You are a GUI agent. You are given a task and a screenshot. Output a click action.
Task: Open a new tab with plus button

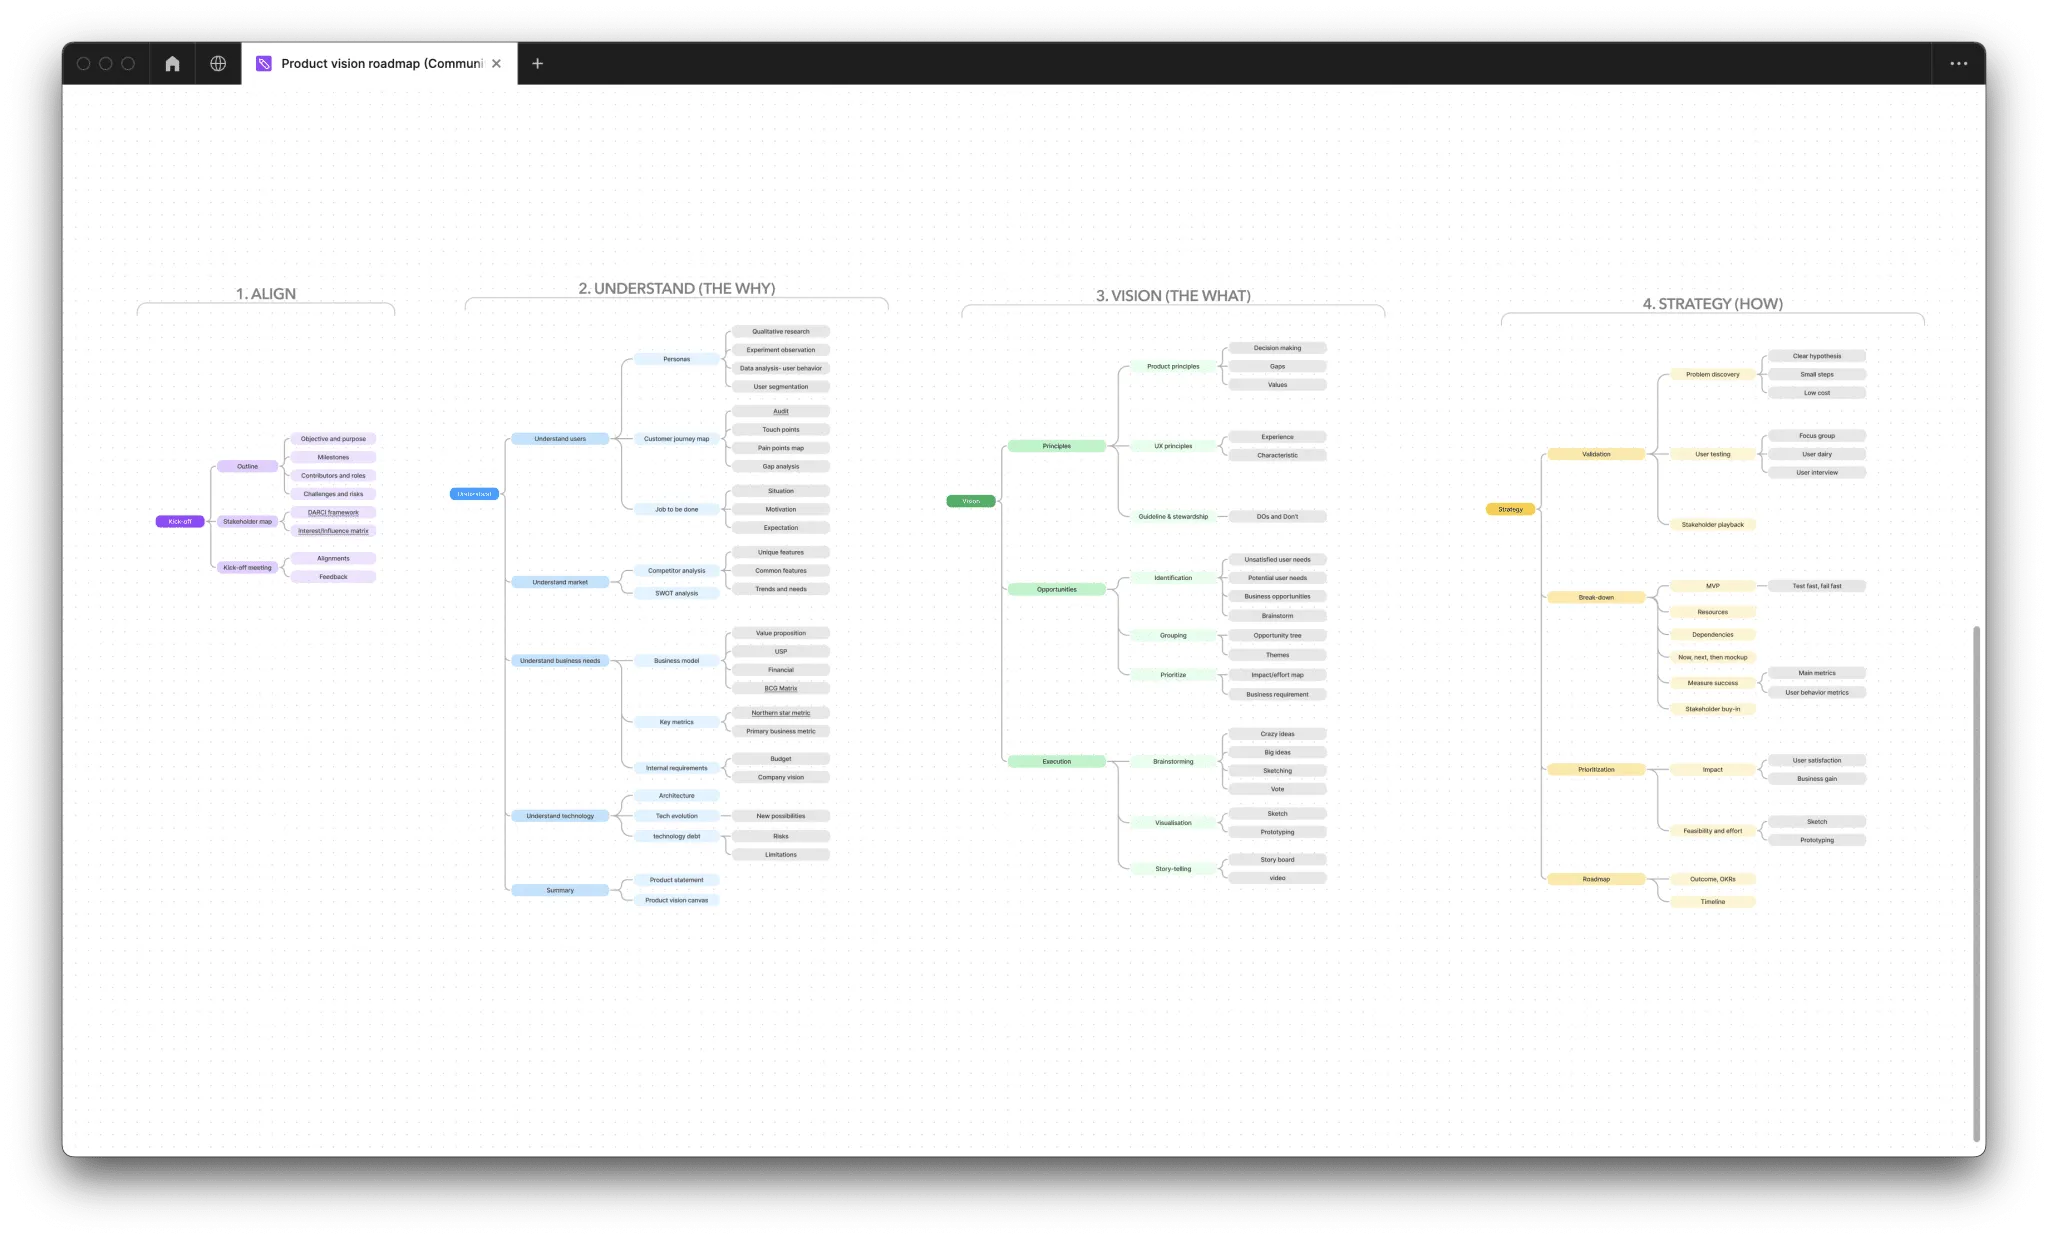tap(537, 64)
